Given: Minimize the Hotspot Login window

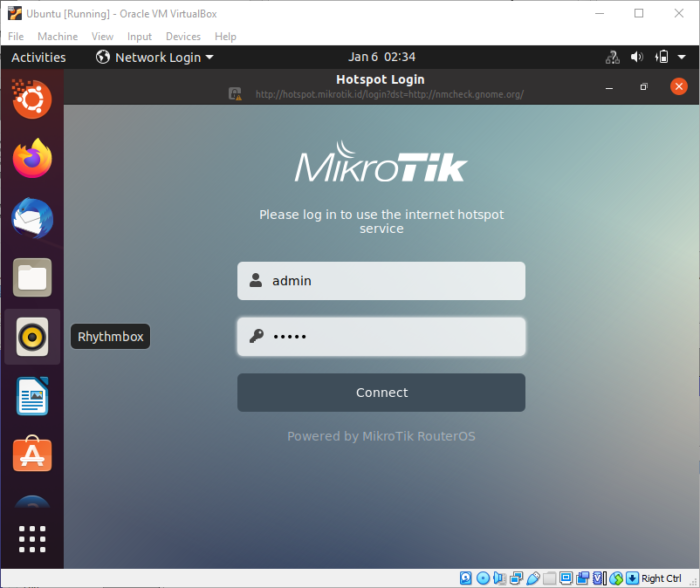Looking at the screenshot, I should [609, 87].
